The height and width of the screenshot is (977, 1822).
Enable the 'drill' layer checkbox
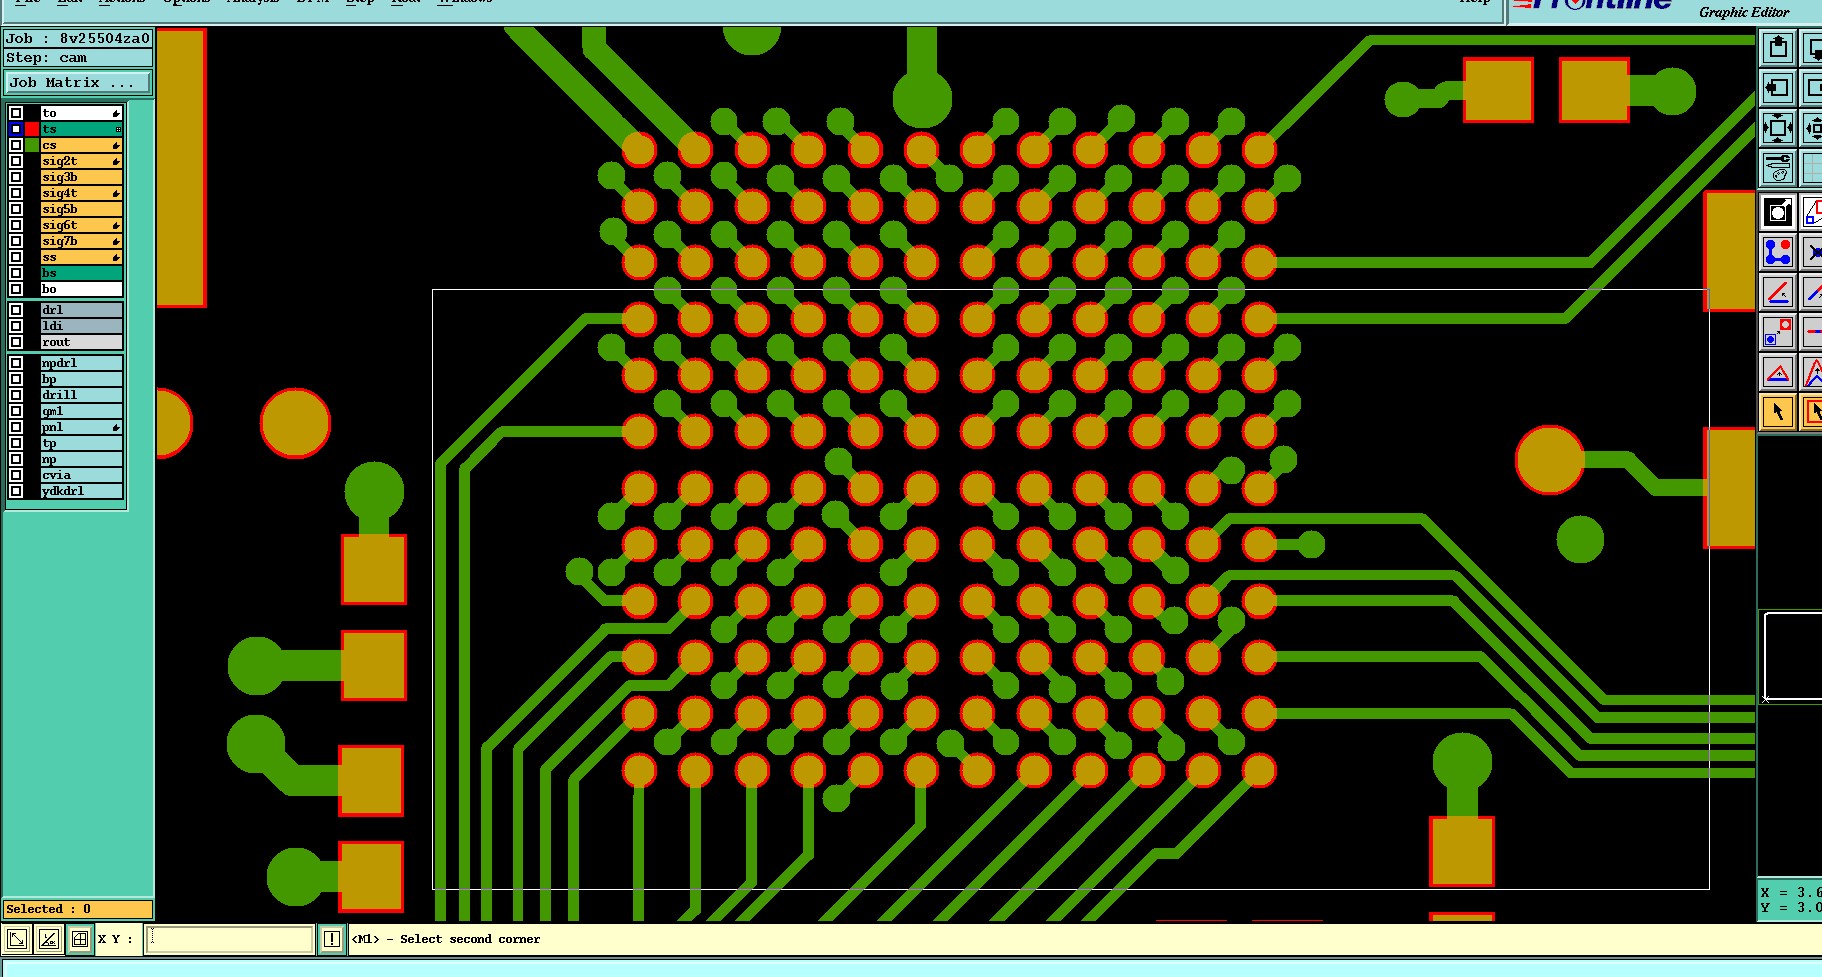16,395
